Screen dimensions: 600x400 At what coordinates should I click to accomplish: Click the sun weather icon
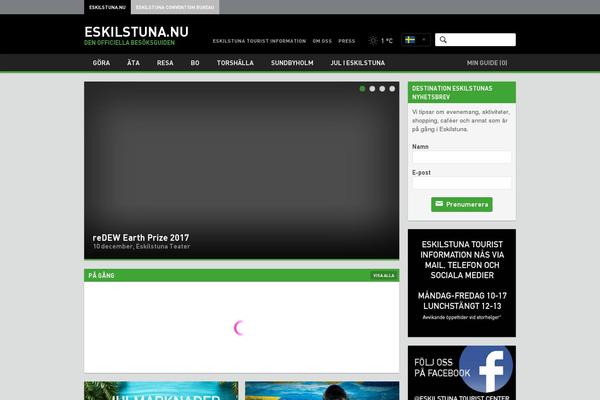pos(373,40)
